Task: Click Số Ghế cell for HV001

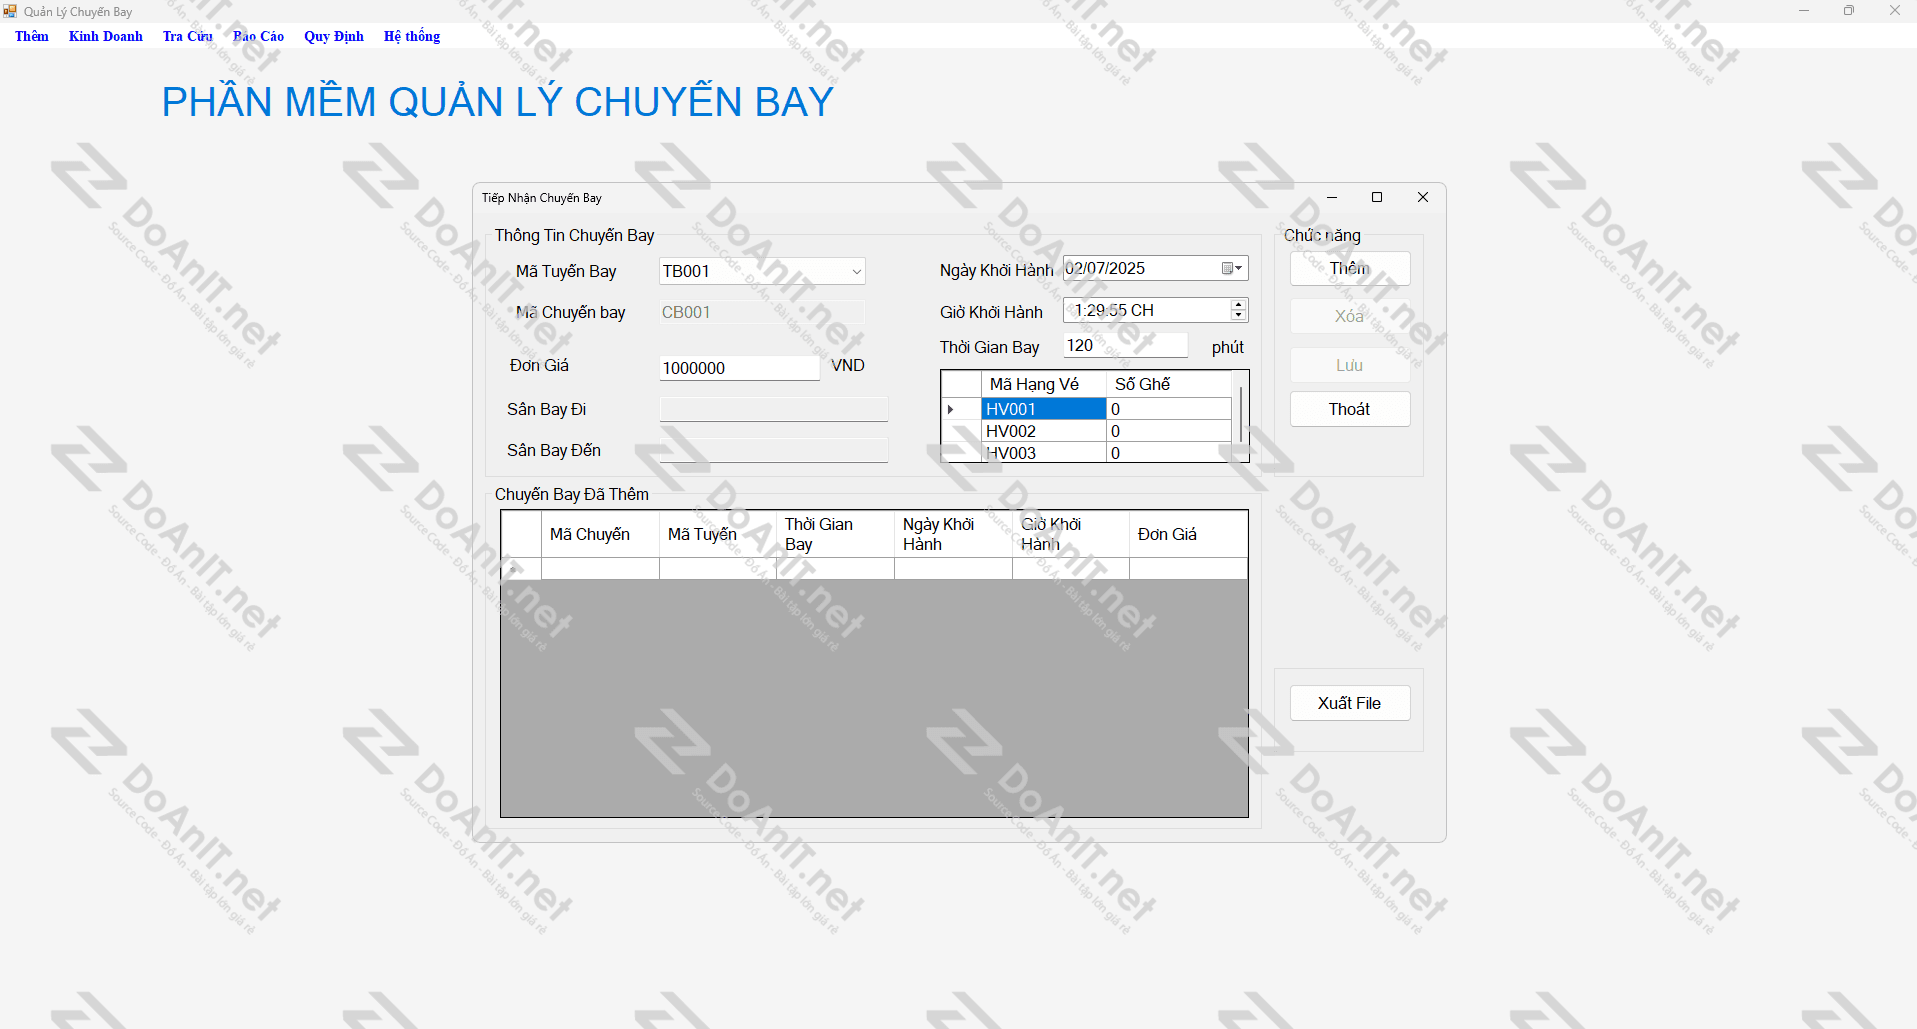Action: click(1168, 409)
